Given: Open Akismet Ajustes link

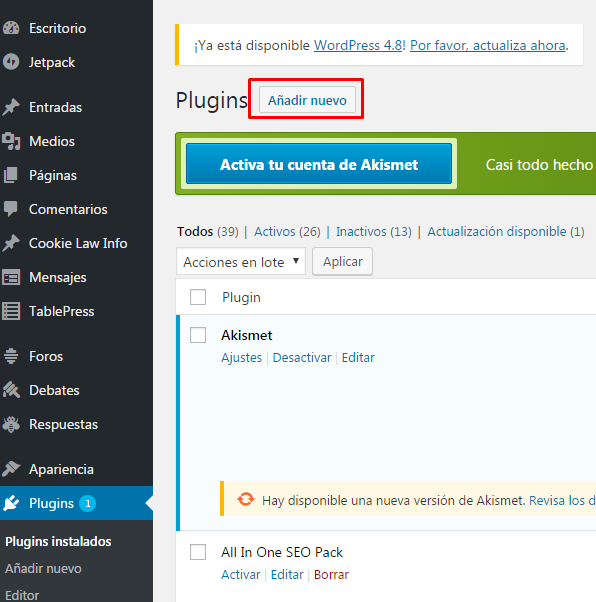Looking at the screenshot, I should 242,357.
